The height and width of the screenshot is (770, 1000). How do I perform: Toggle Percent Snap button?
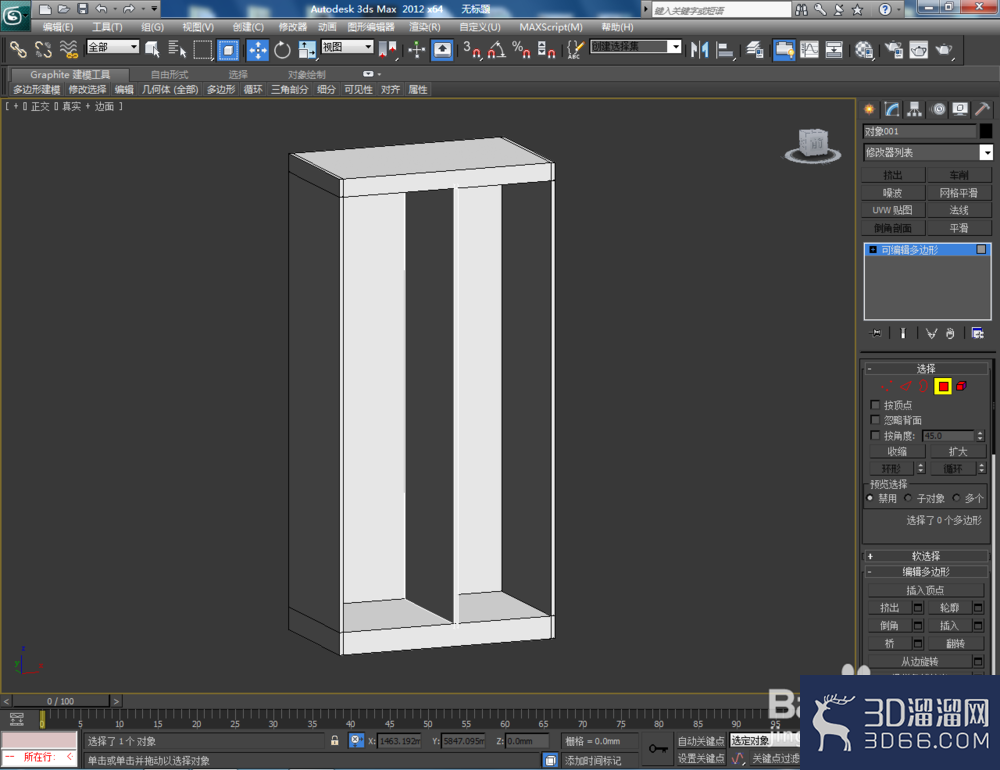521,49
